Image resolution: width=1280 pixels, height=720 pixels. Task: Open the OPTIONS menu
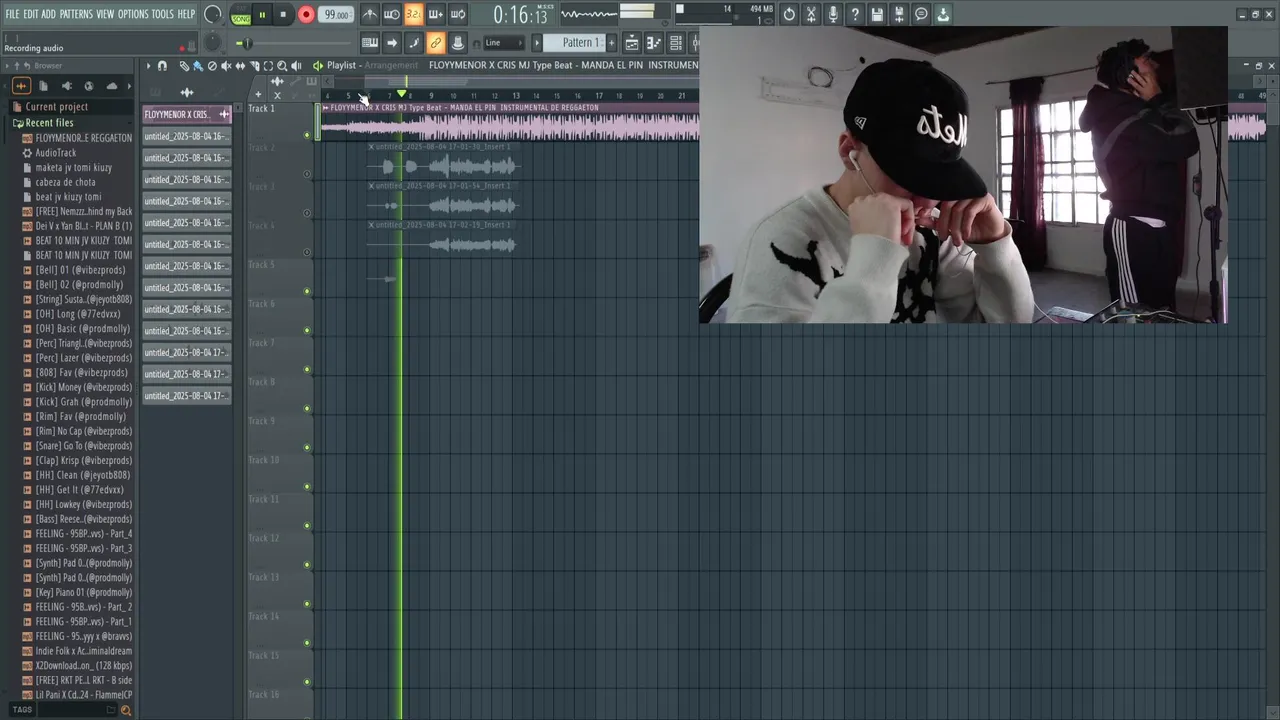[133, 14]
